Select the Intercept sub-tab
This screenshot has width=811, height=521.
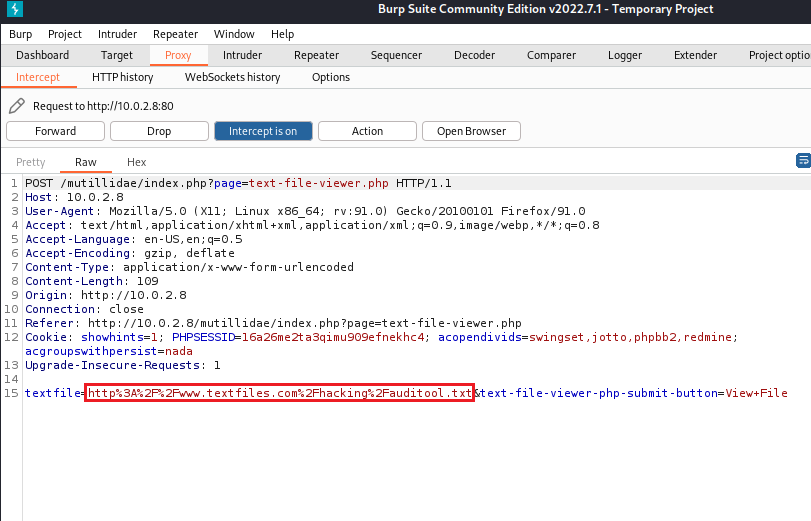[38, 77]
